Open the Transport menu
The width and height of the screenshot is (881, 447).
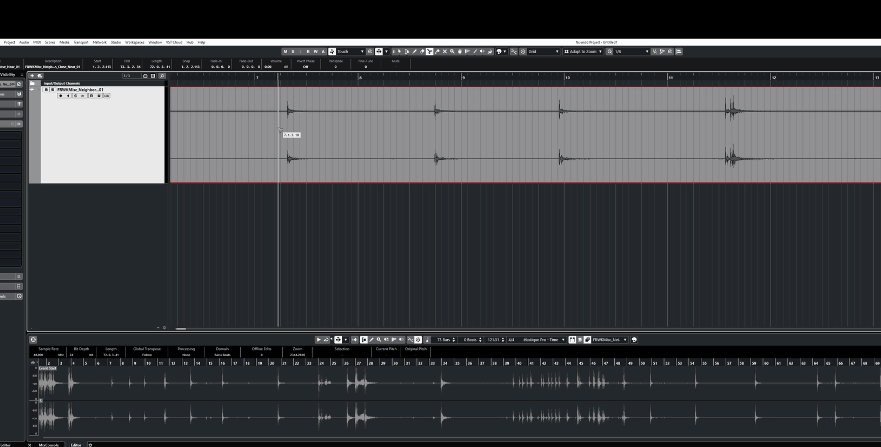point(81,42)
